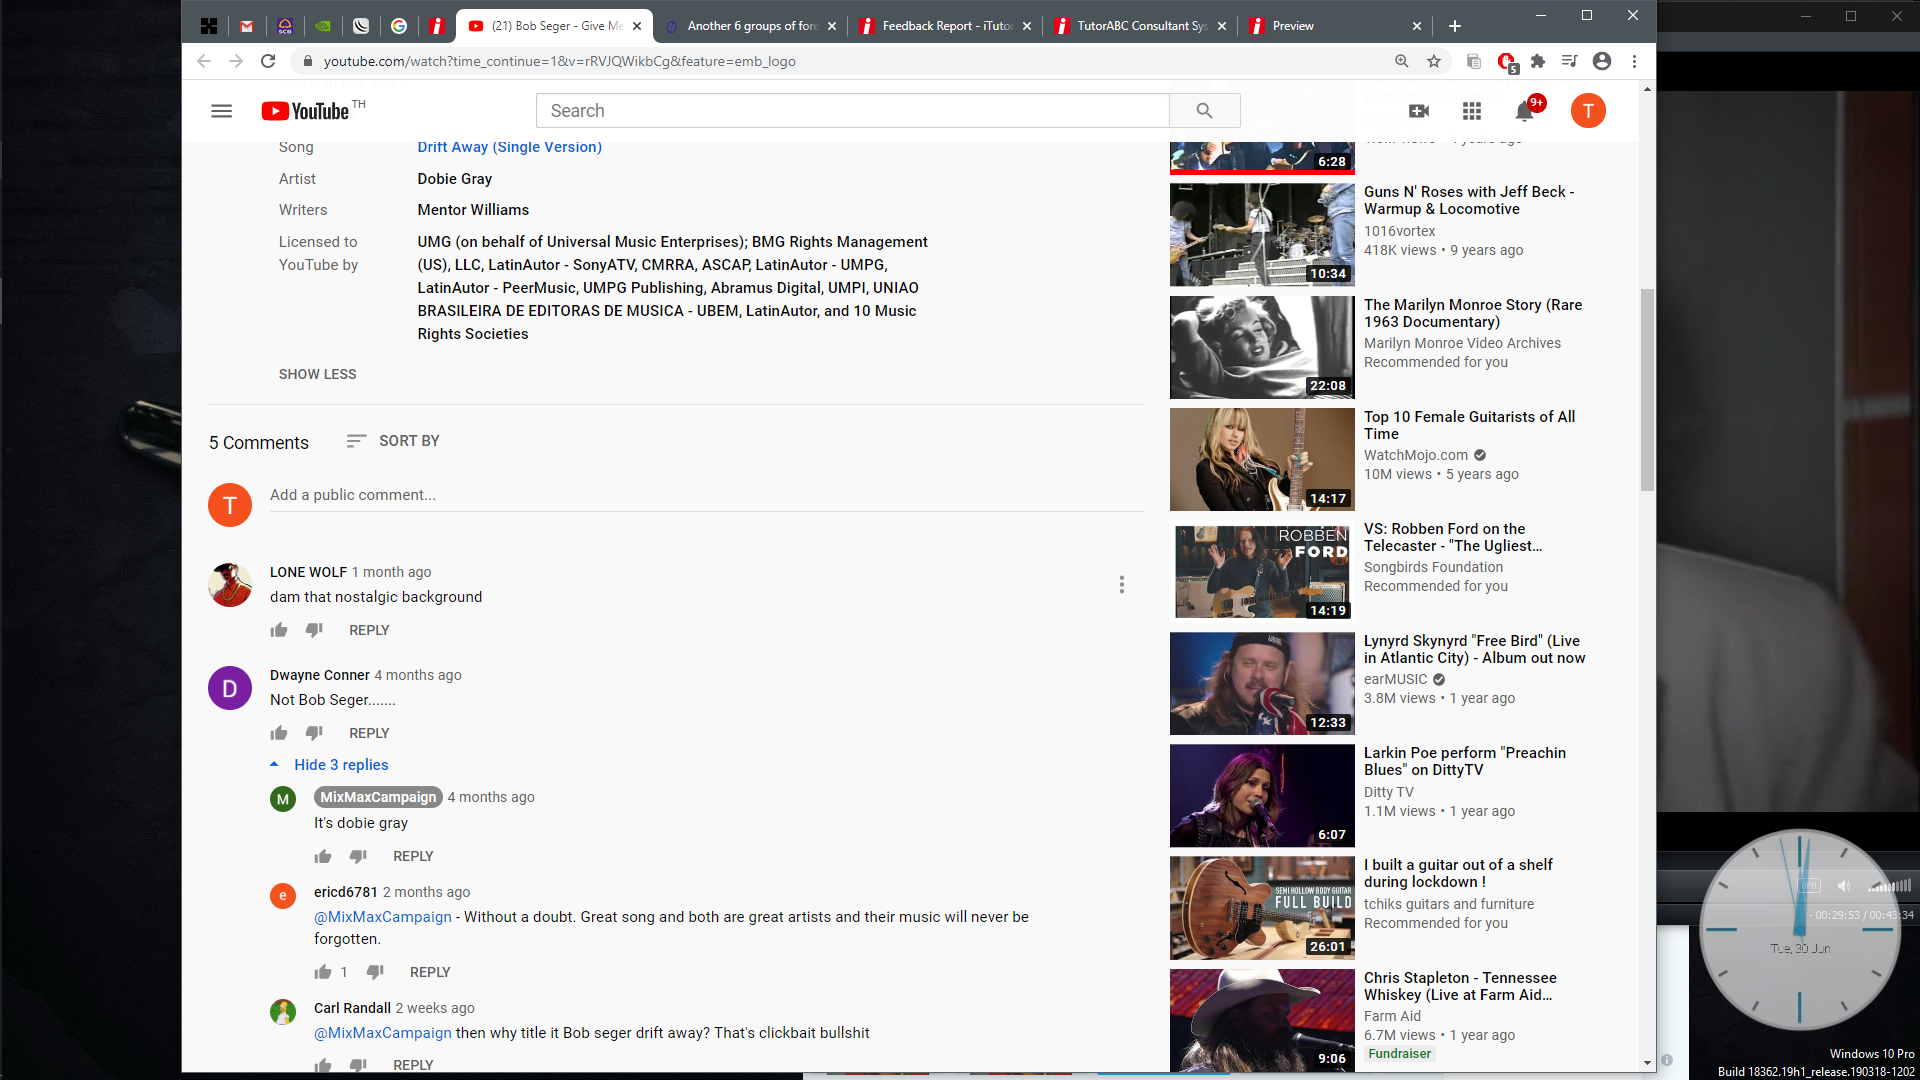Like LONE WOLF's comment
1920x1080 pixels.
(x=279, y=630)
